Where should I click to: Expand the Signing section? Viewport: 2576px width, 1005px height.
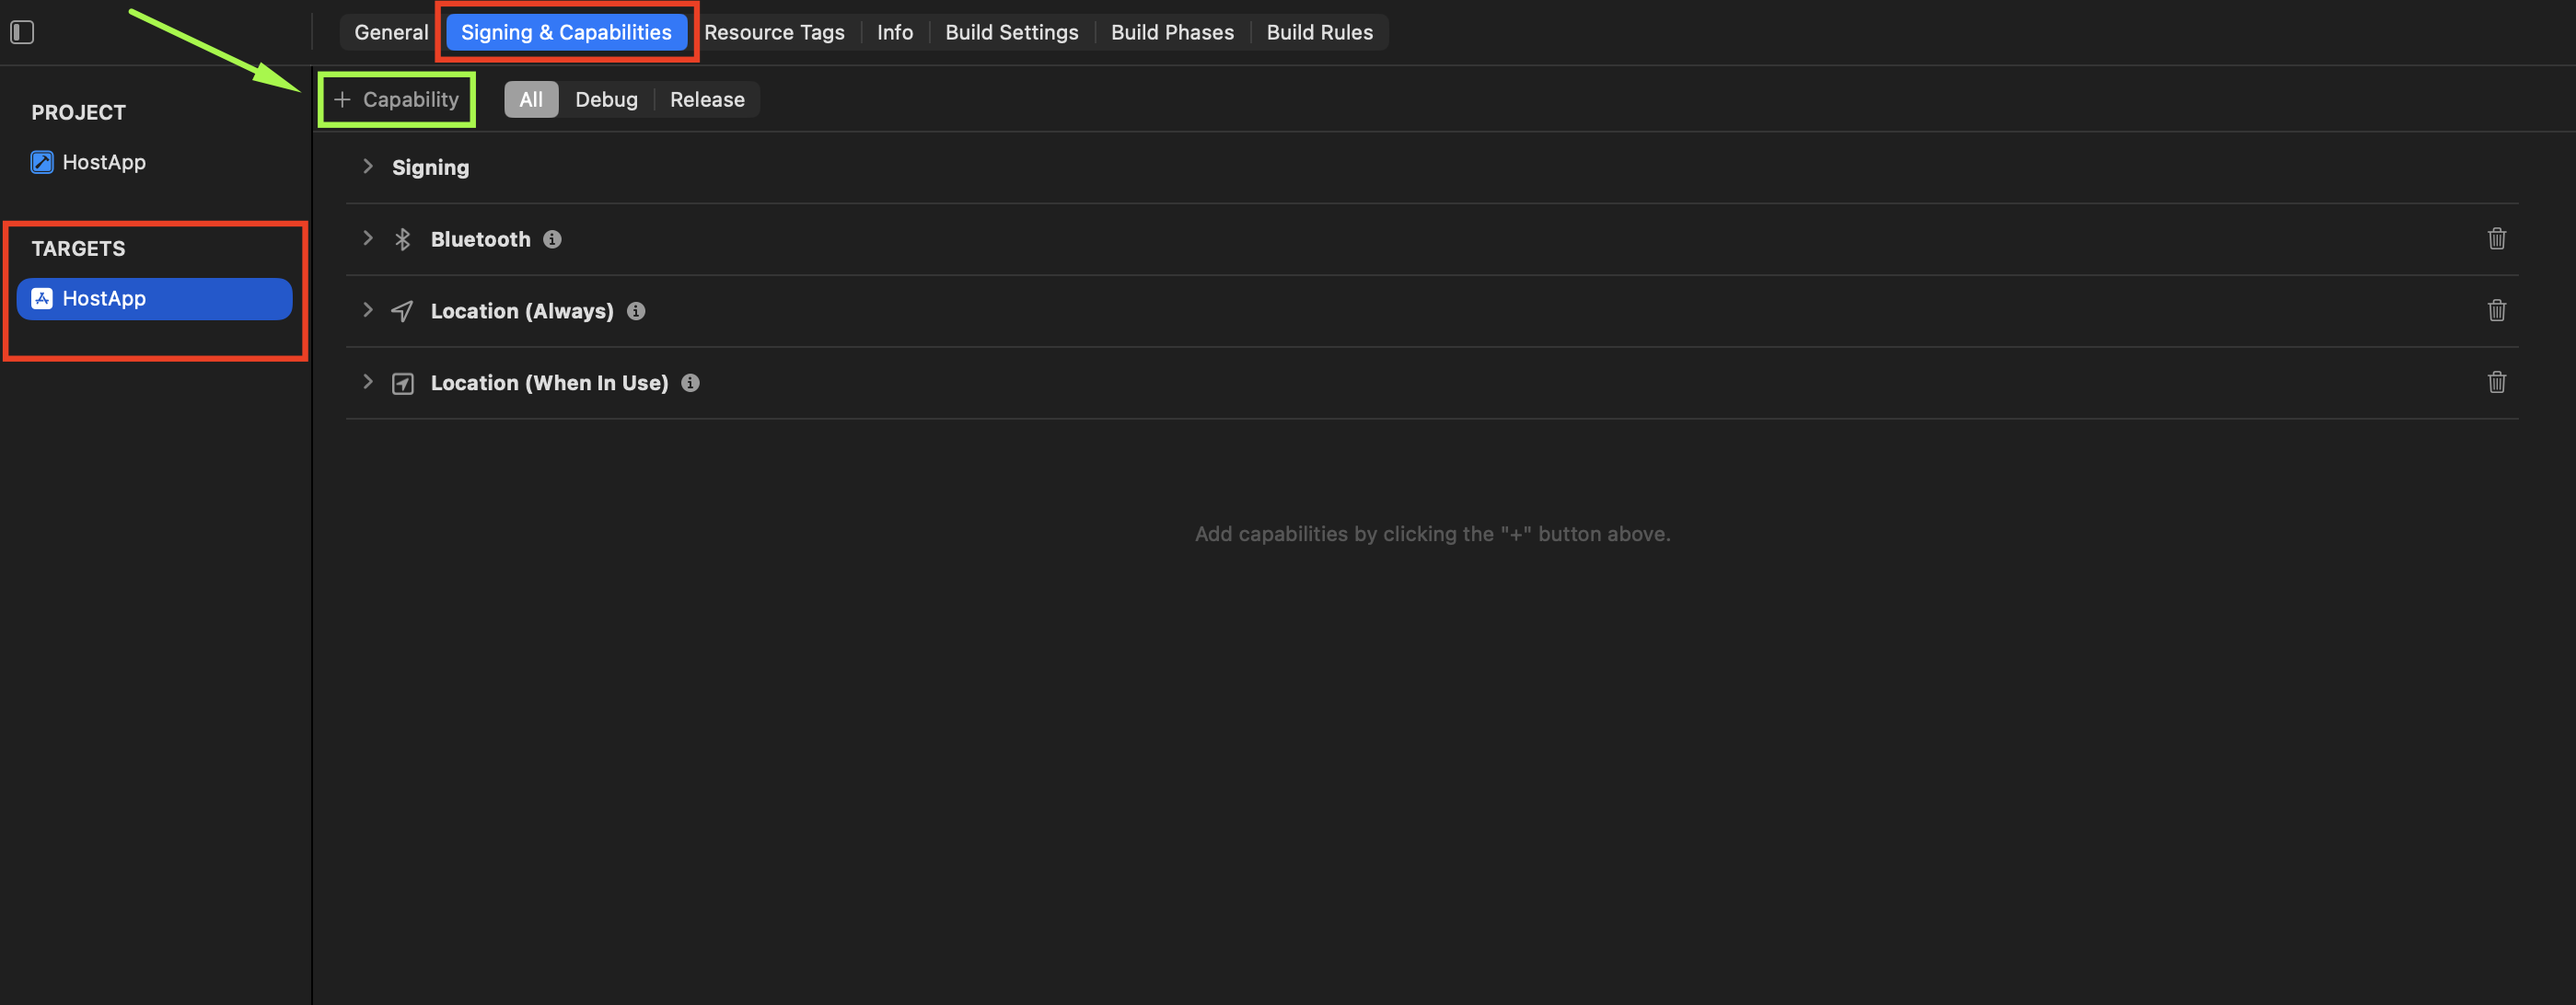(x=367, y=166)
